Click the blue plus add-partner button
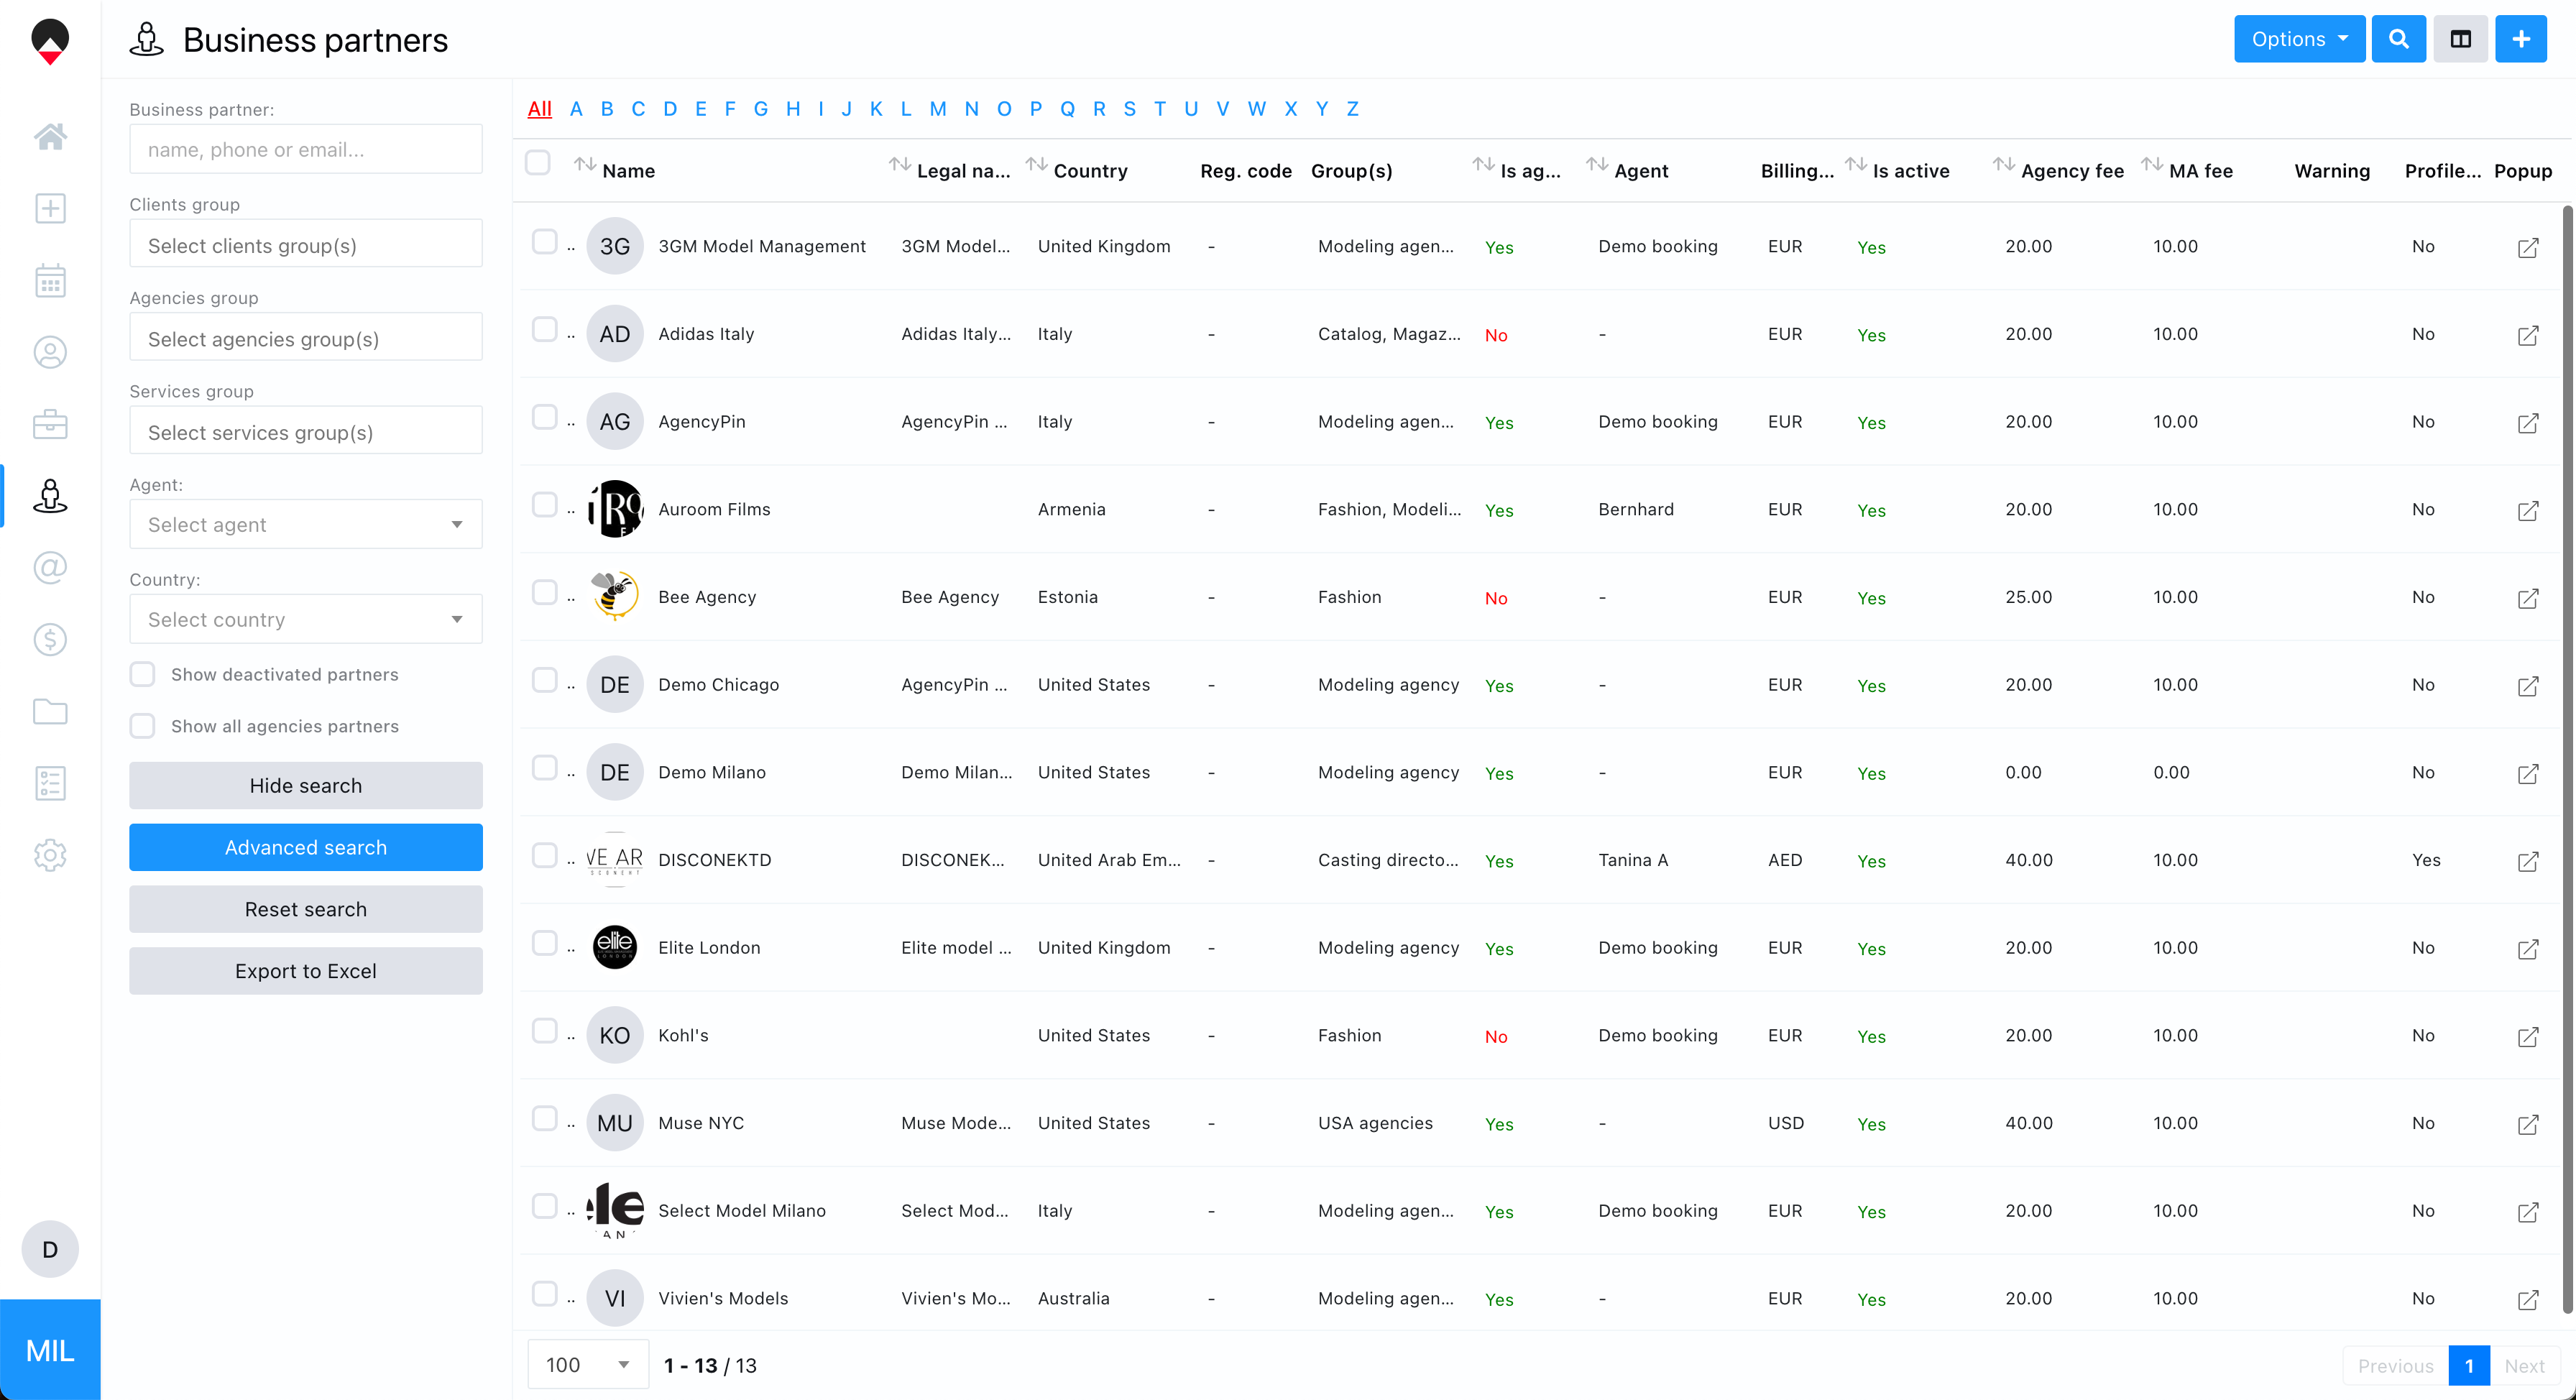The image size is (2576, 1400). coord(2521,39)
